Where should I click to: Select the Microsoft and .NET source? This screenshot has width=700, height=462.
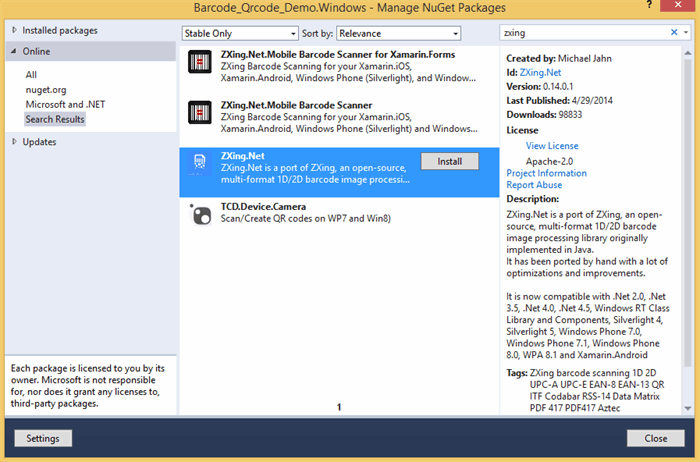[65, 104]
